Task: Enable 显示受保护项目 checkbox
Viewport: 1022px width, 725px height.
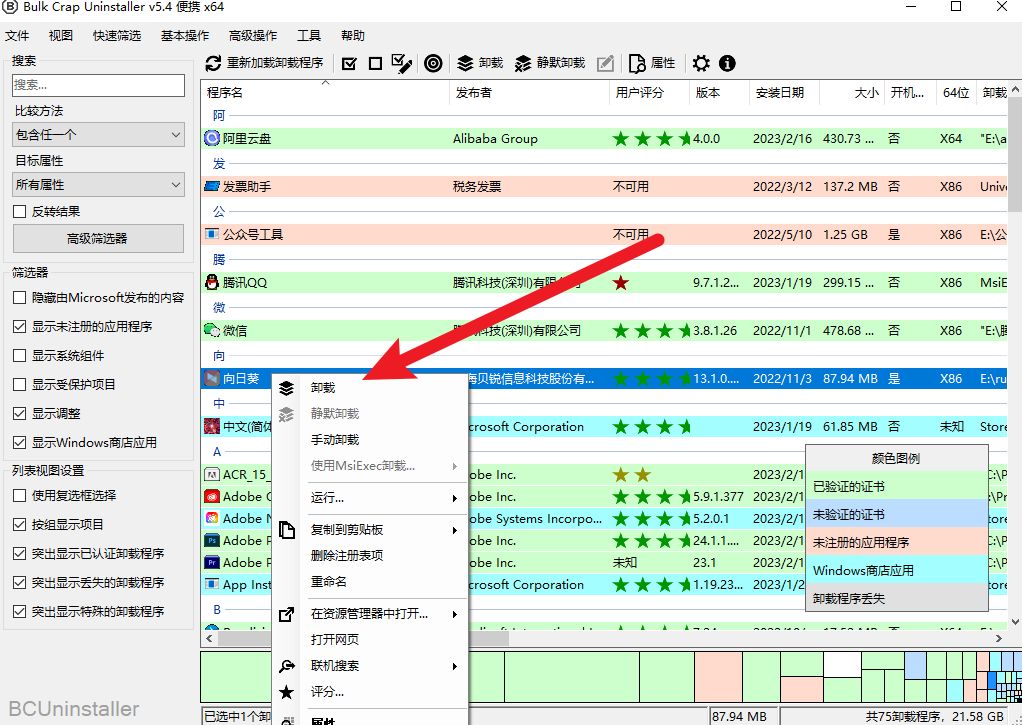Action: [x=20, y=385]
